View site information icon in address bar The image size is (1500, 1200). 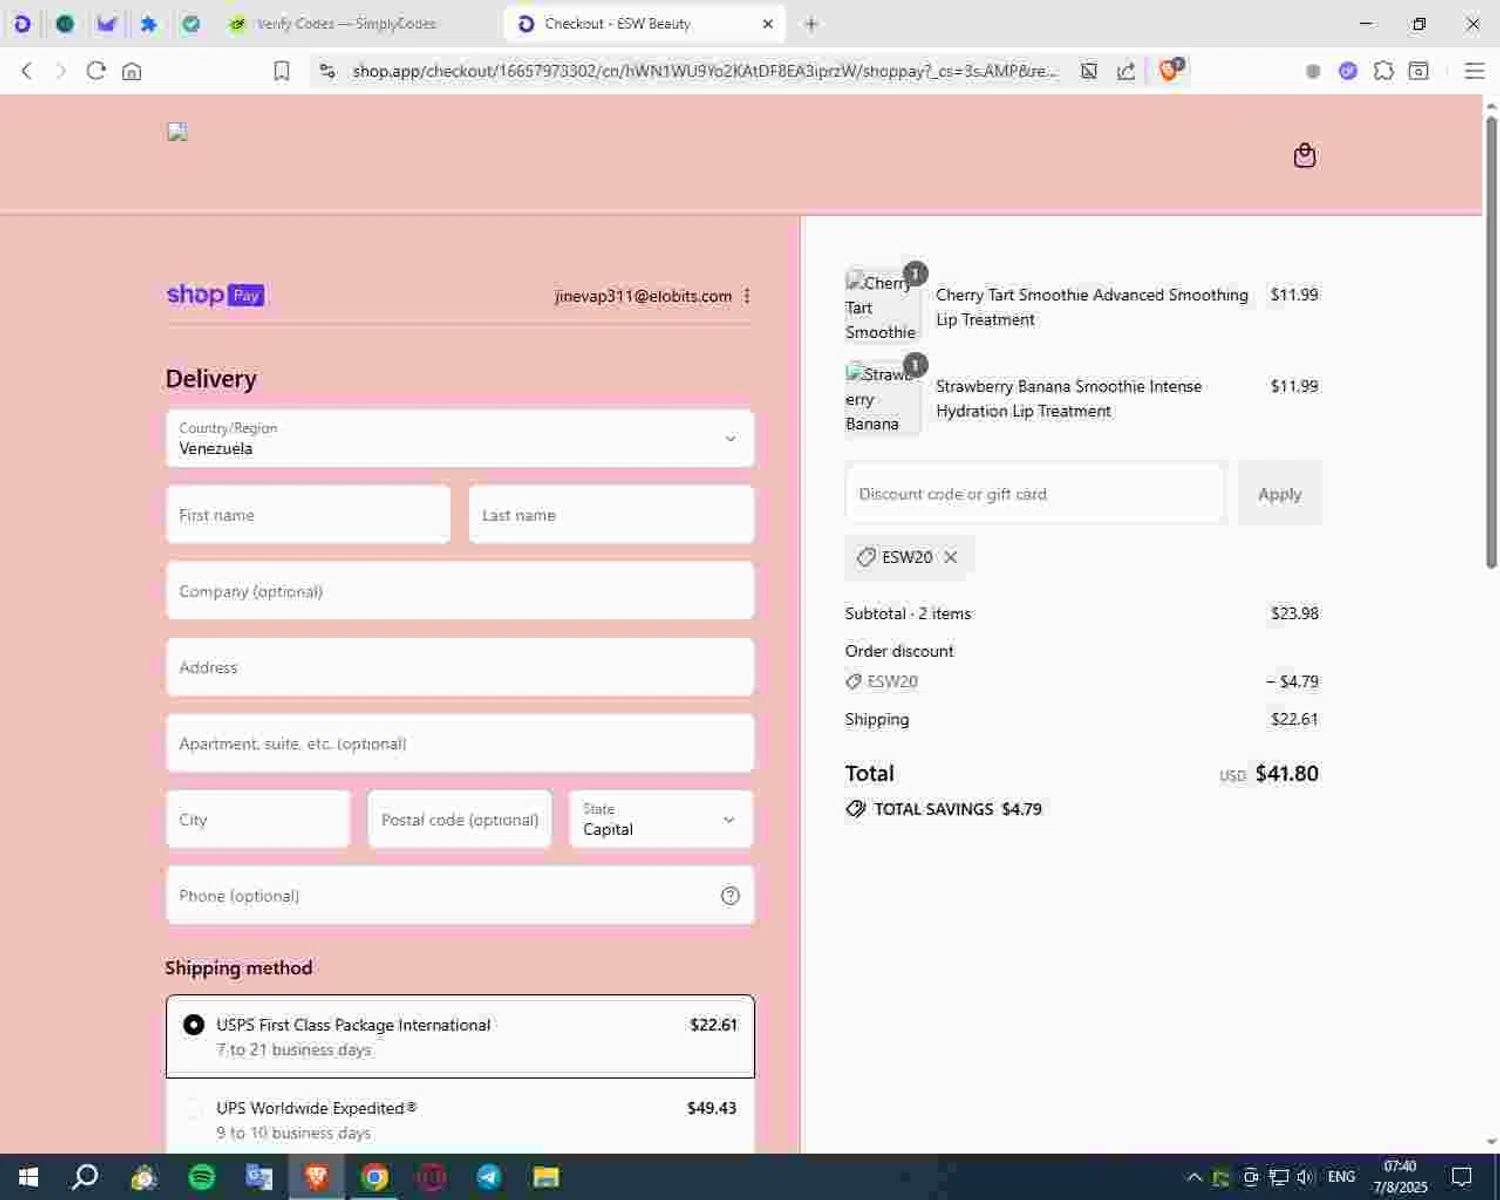tap(327, 70)
